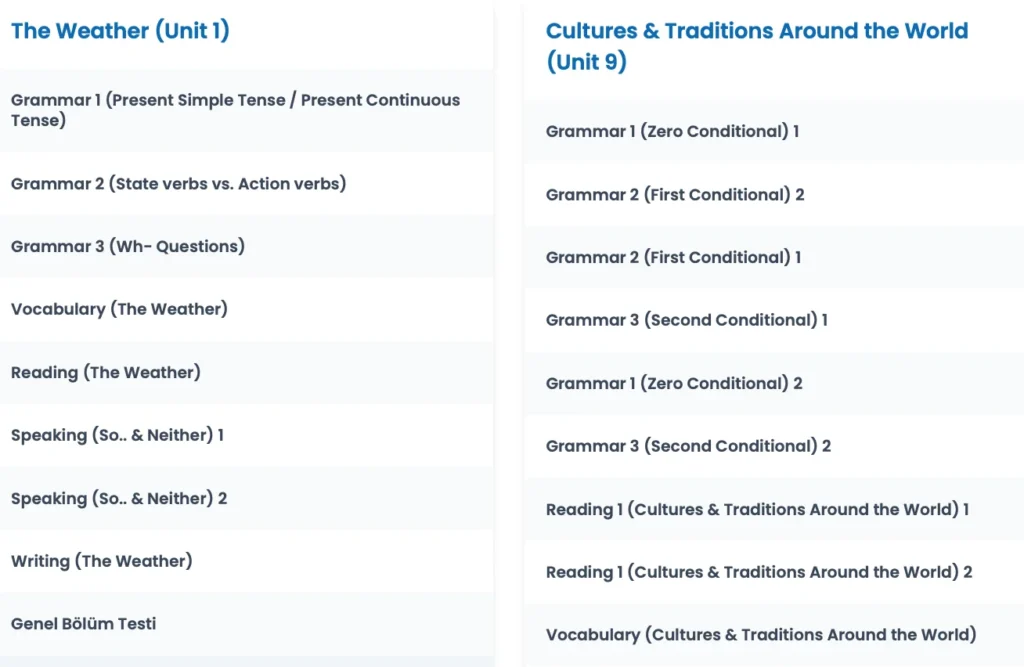Select Vocabulary (Cultures & Traditions Around the World)

tap(775, 635)
